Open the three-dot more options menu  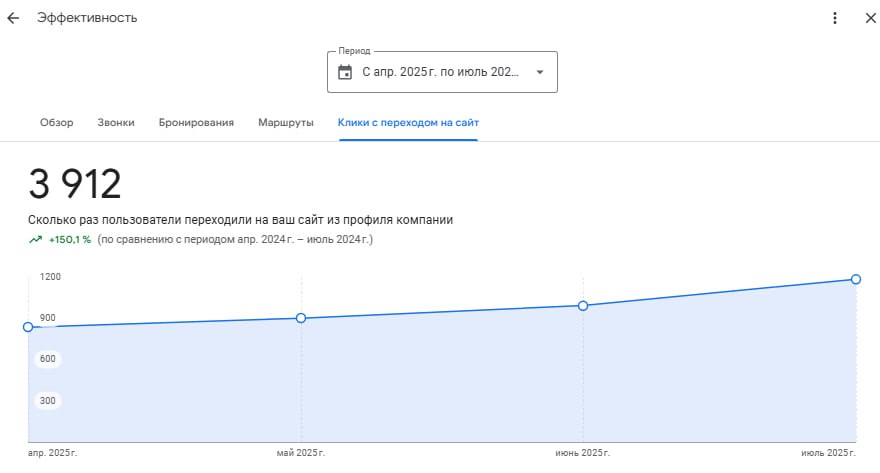[x=835, y=18]
